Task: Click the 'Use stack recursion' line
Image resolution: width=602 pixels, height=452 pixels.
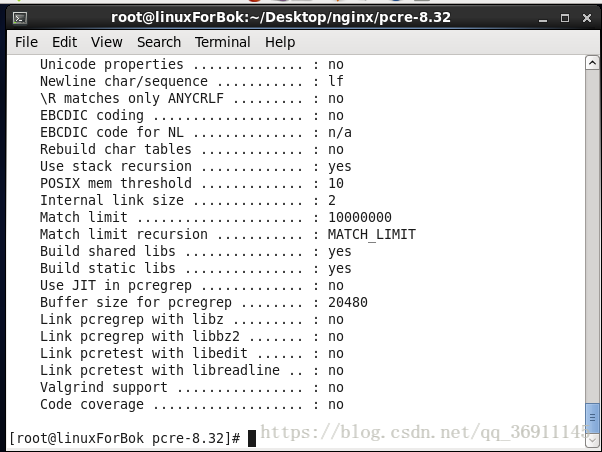Action: (x=196, y=166)
